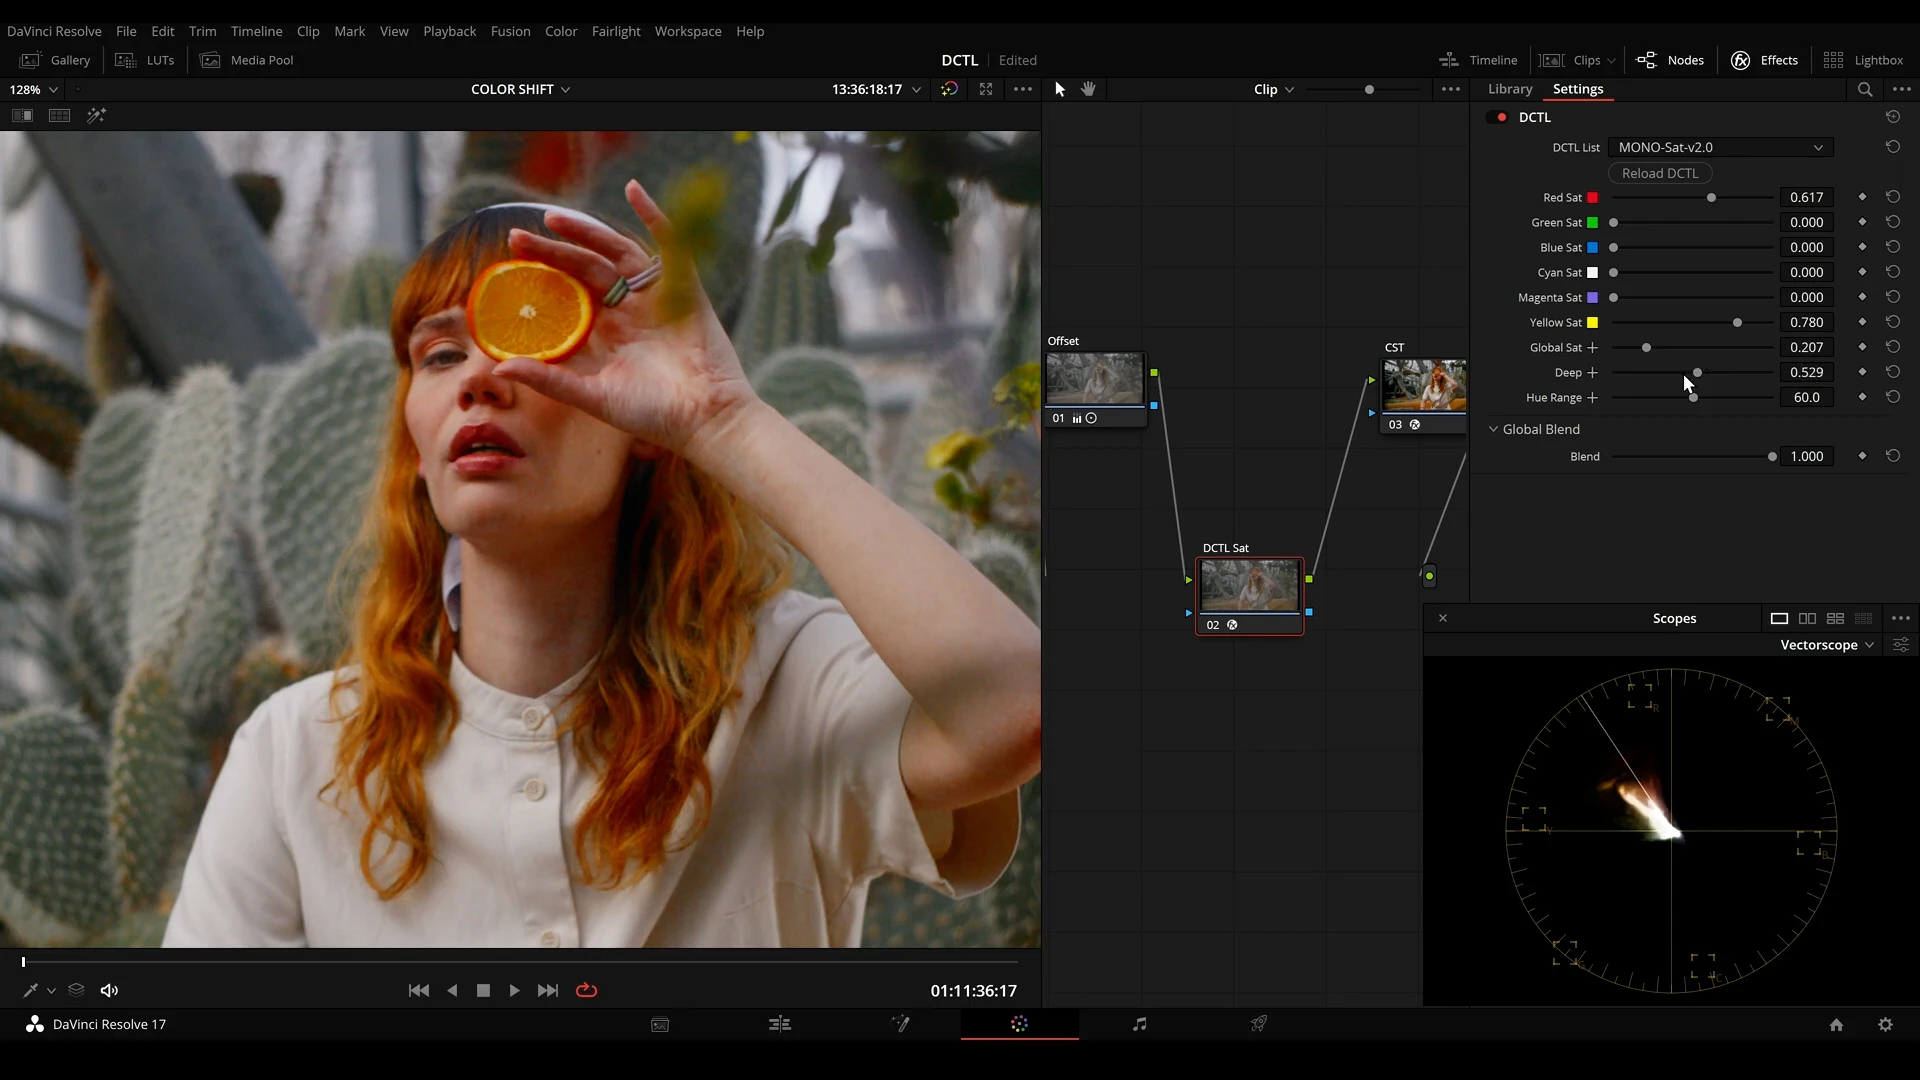Screen dimensions: 1920x1080
Task: Open the Fairlight page icon
Action: tap(1139, 1024)
